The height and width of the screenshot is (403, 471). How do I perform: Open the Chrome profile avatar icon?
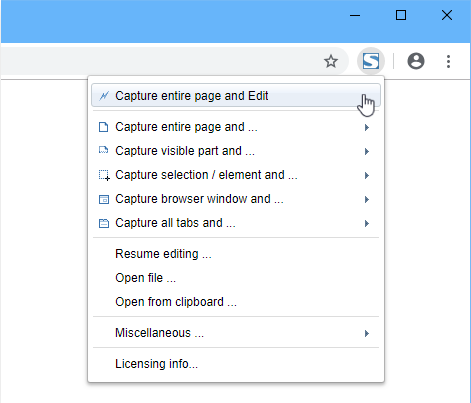coord(416,61)
